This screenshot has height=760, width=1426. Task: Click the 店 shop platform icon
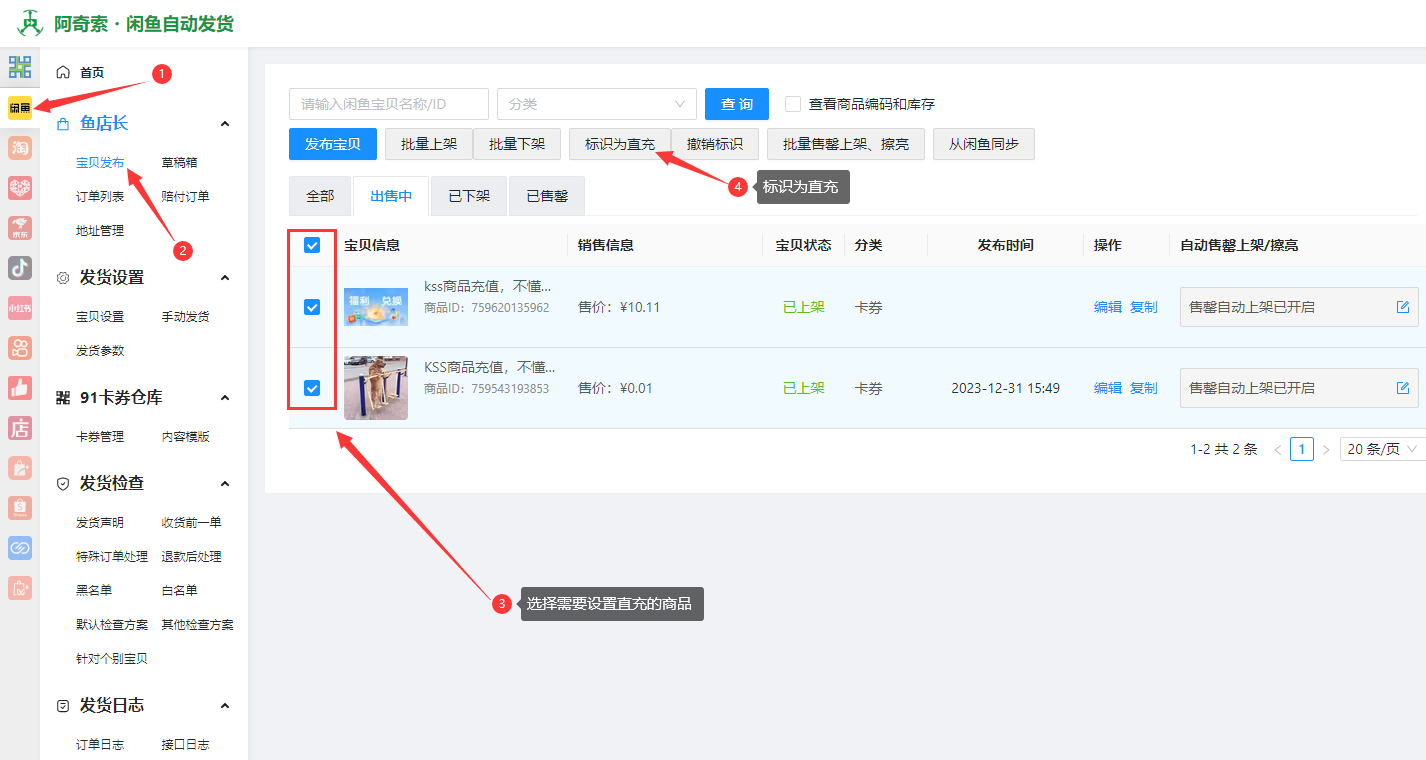point(20,427)
